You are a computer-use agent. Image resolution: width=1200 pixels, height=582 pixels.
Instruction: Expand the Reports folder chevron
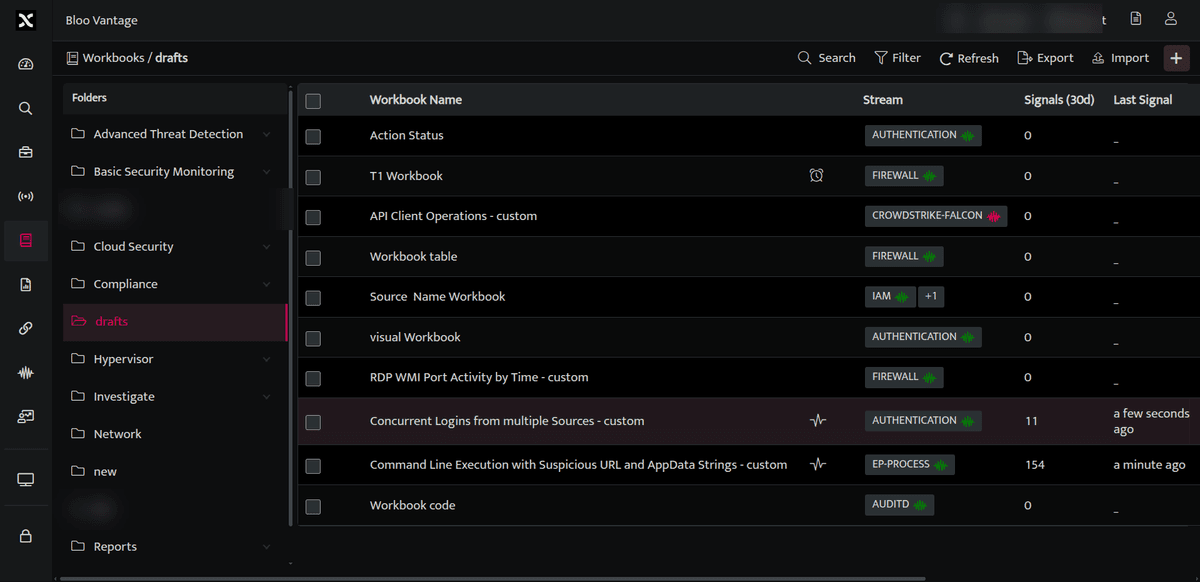pyautogui.click(x=266, y=547)
